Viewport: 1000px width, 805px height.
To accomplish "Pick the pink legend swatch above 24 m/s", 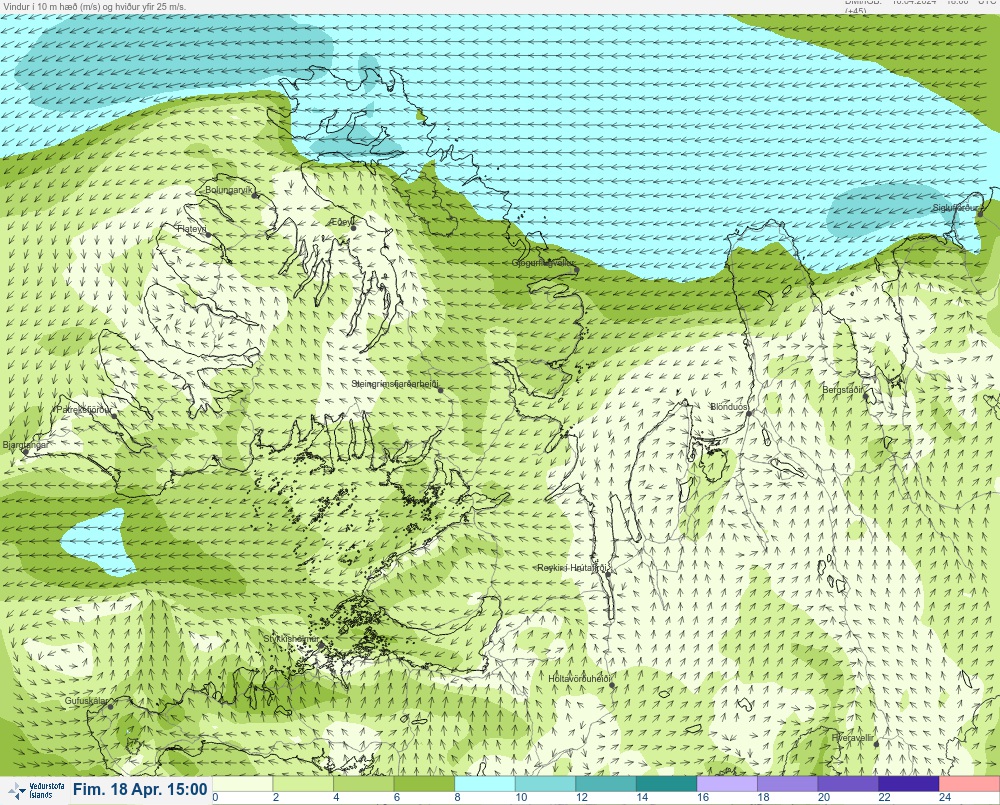I will (x=969, y=783).
